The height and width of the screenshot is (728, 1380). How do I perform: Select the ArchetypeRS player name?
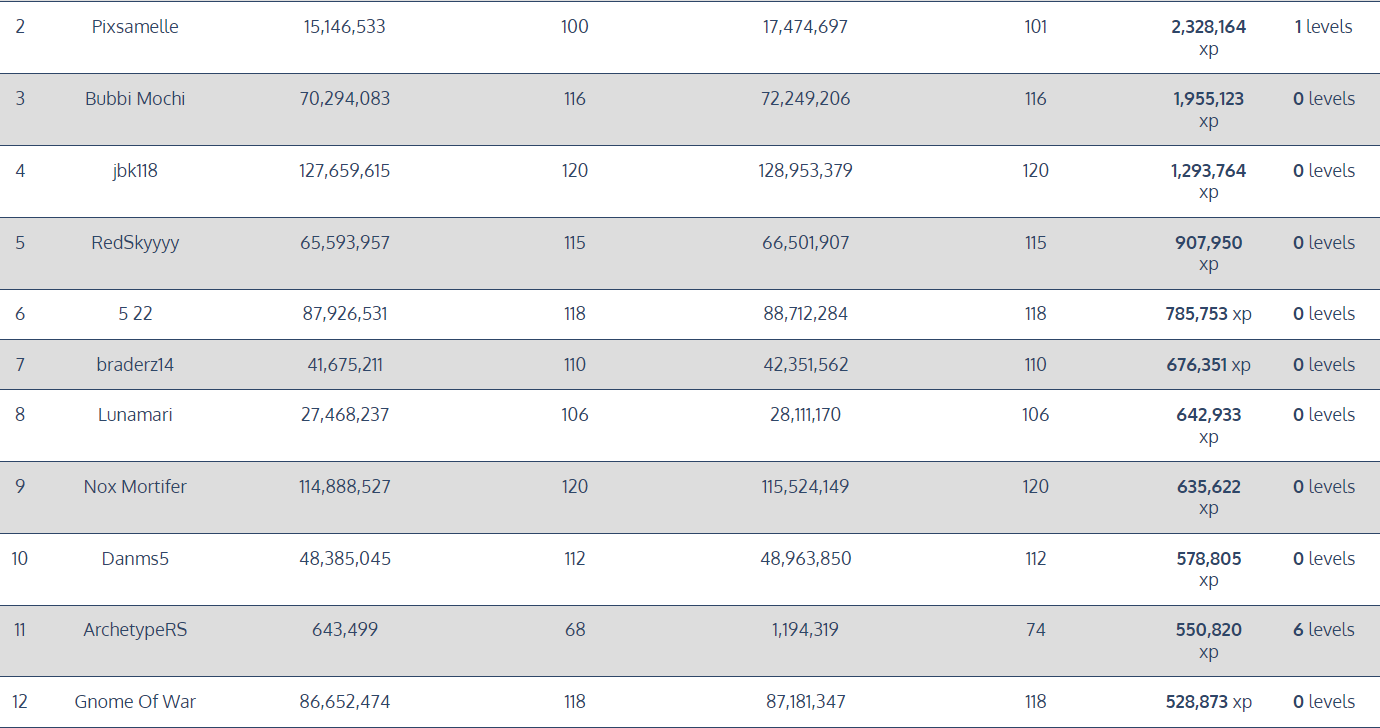click(135, 630)
